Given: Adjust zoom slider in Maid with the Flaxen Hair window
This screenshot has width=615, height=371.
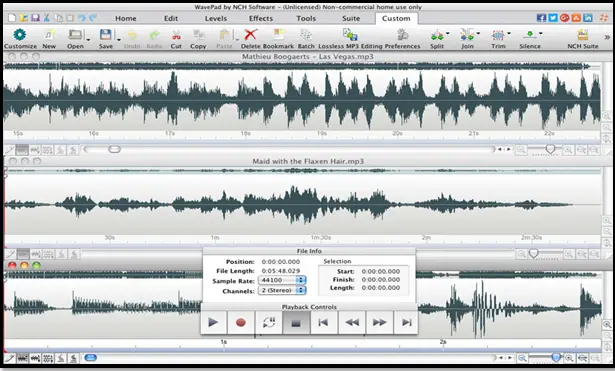Looking at the screenshot, I should pos(533,254).
